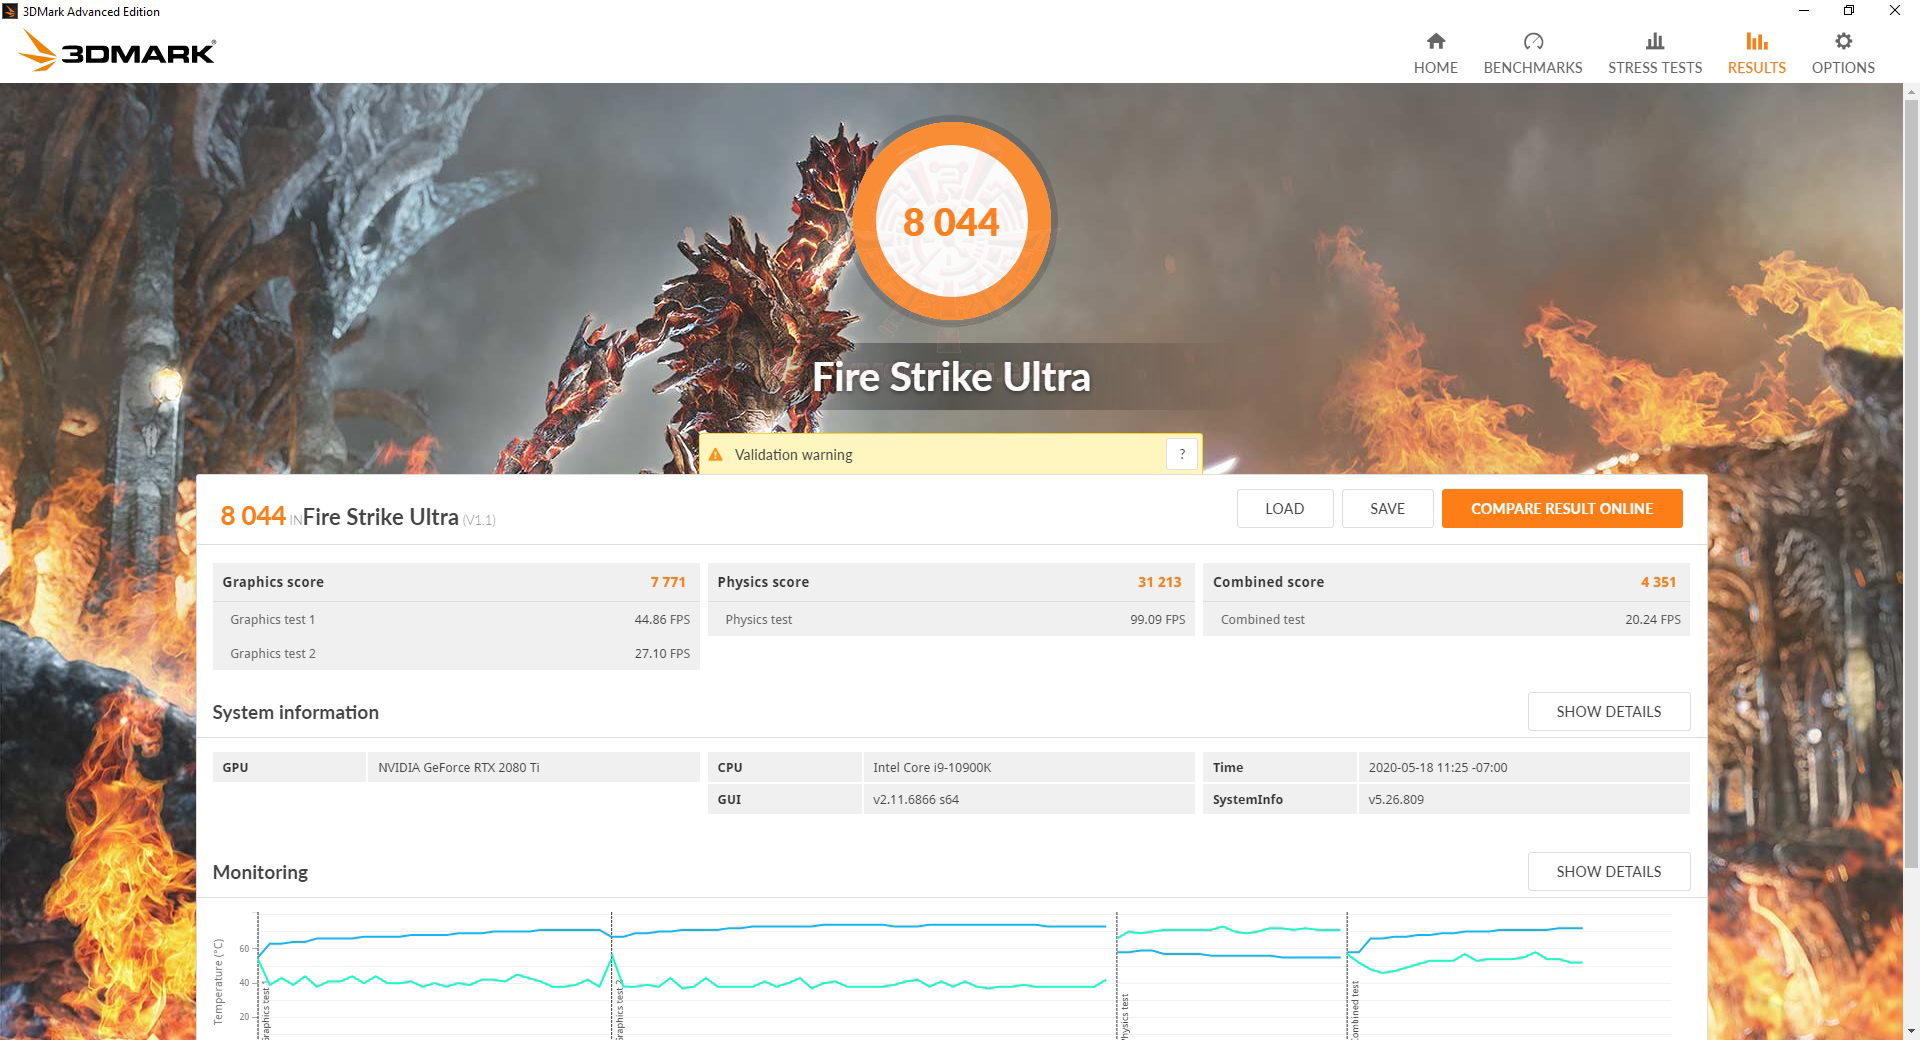Click the SAVE button

tap(1387, 508)
